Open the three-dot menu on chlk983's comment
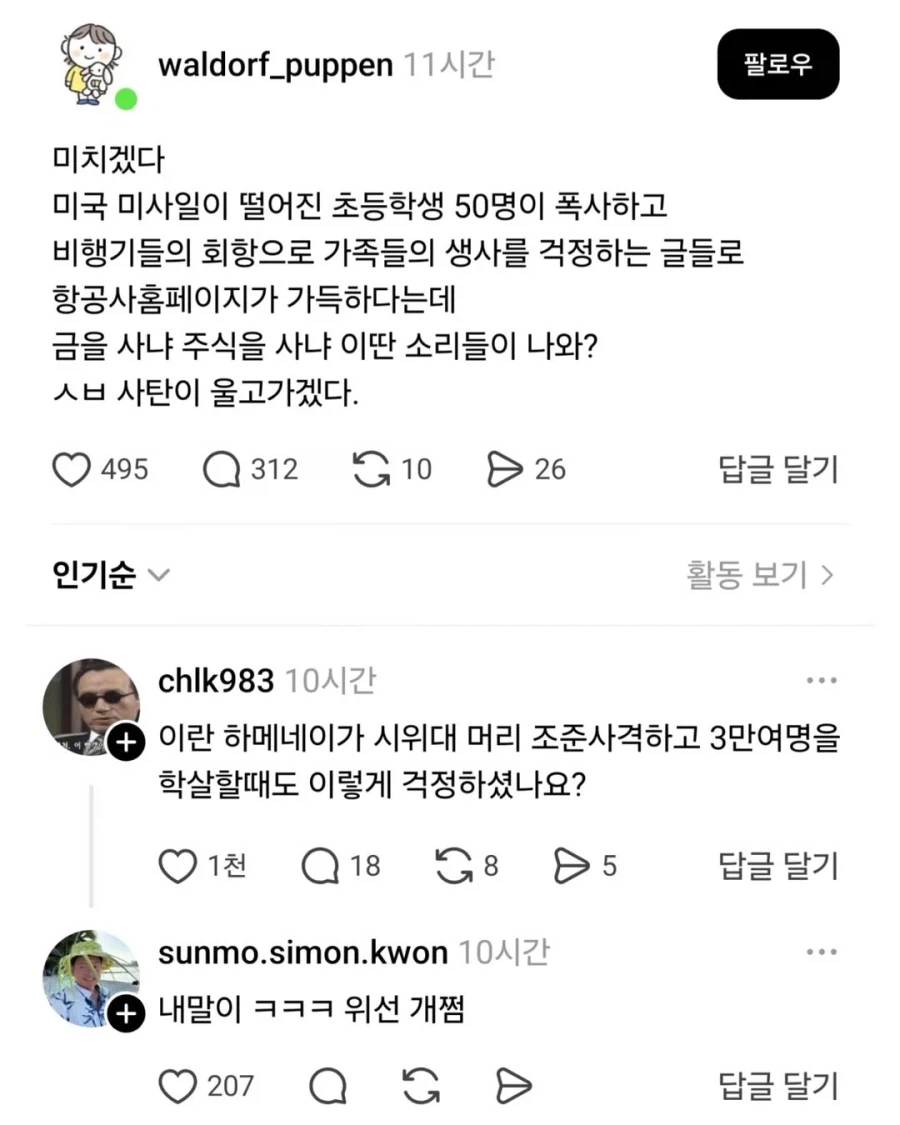This screenshot has height=1125, width=900. (x=822, y=679)
